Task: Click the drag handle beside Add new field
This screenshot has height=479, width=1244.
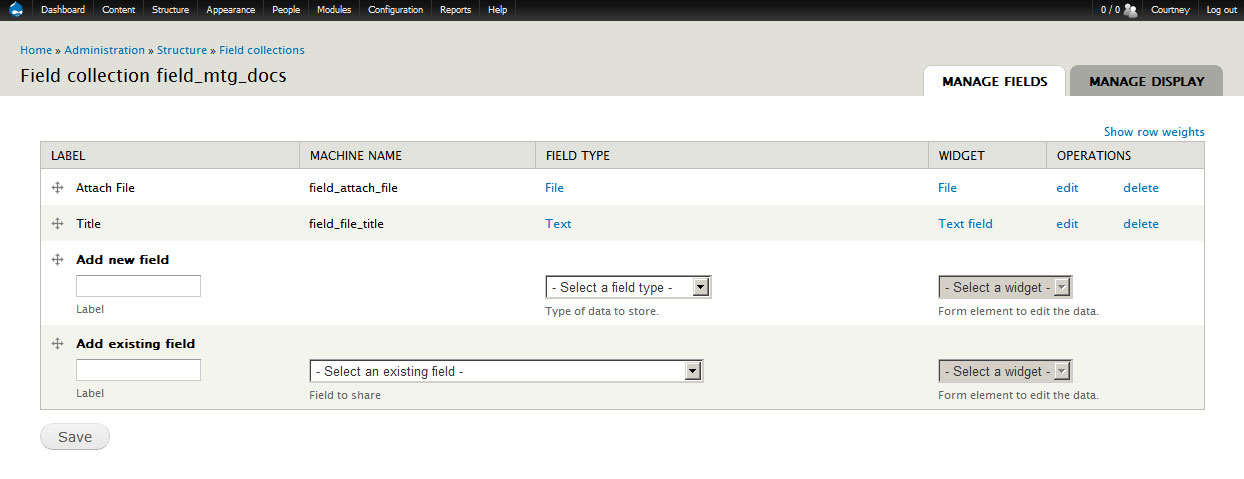Action: [x=57, y=259]
